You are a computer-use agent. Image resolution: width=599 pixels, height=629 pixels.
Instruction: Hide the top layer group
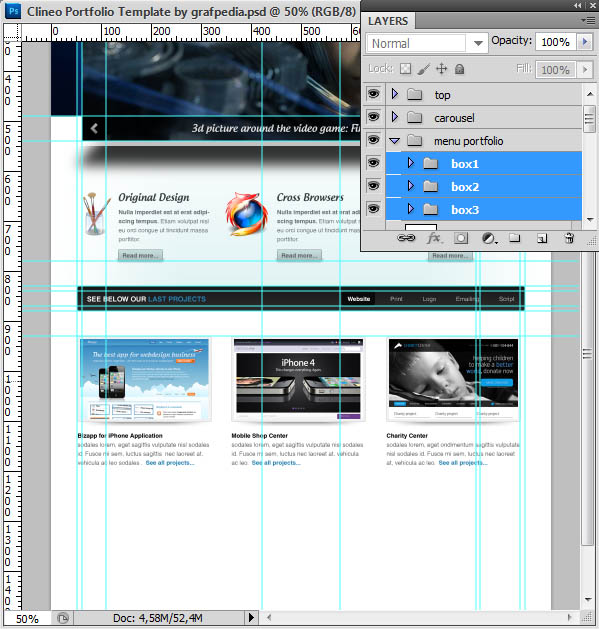tap(374, 94)
